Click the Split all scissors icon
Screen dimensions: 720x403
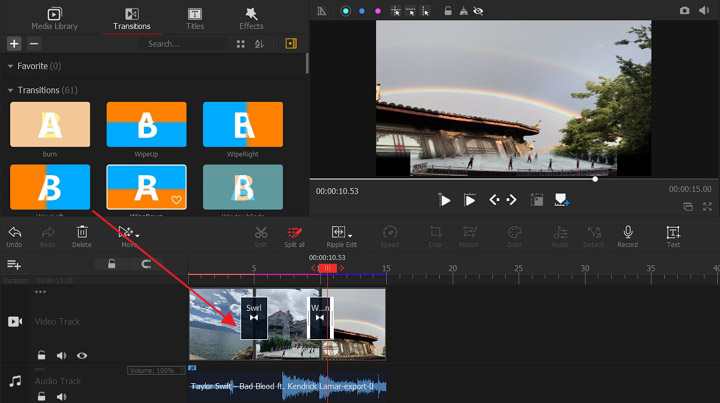pos(294,232)
